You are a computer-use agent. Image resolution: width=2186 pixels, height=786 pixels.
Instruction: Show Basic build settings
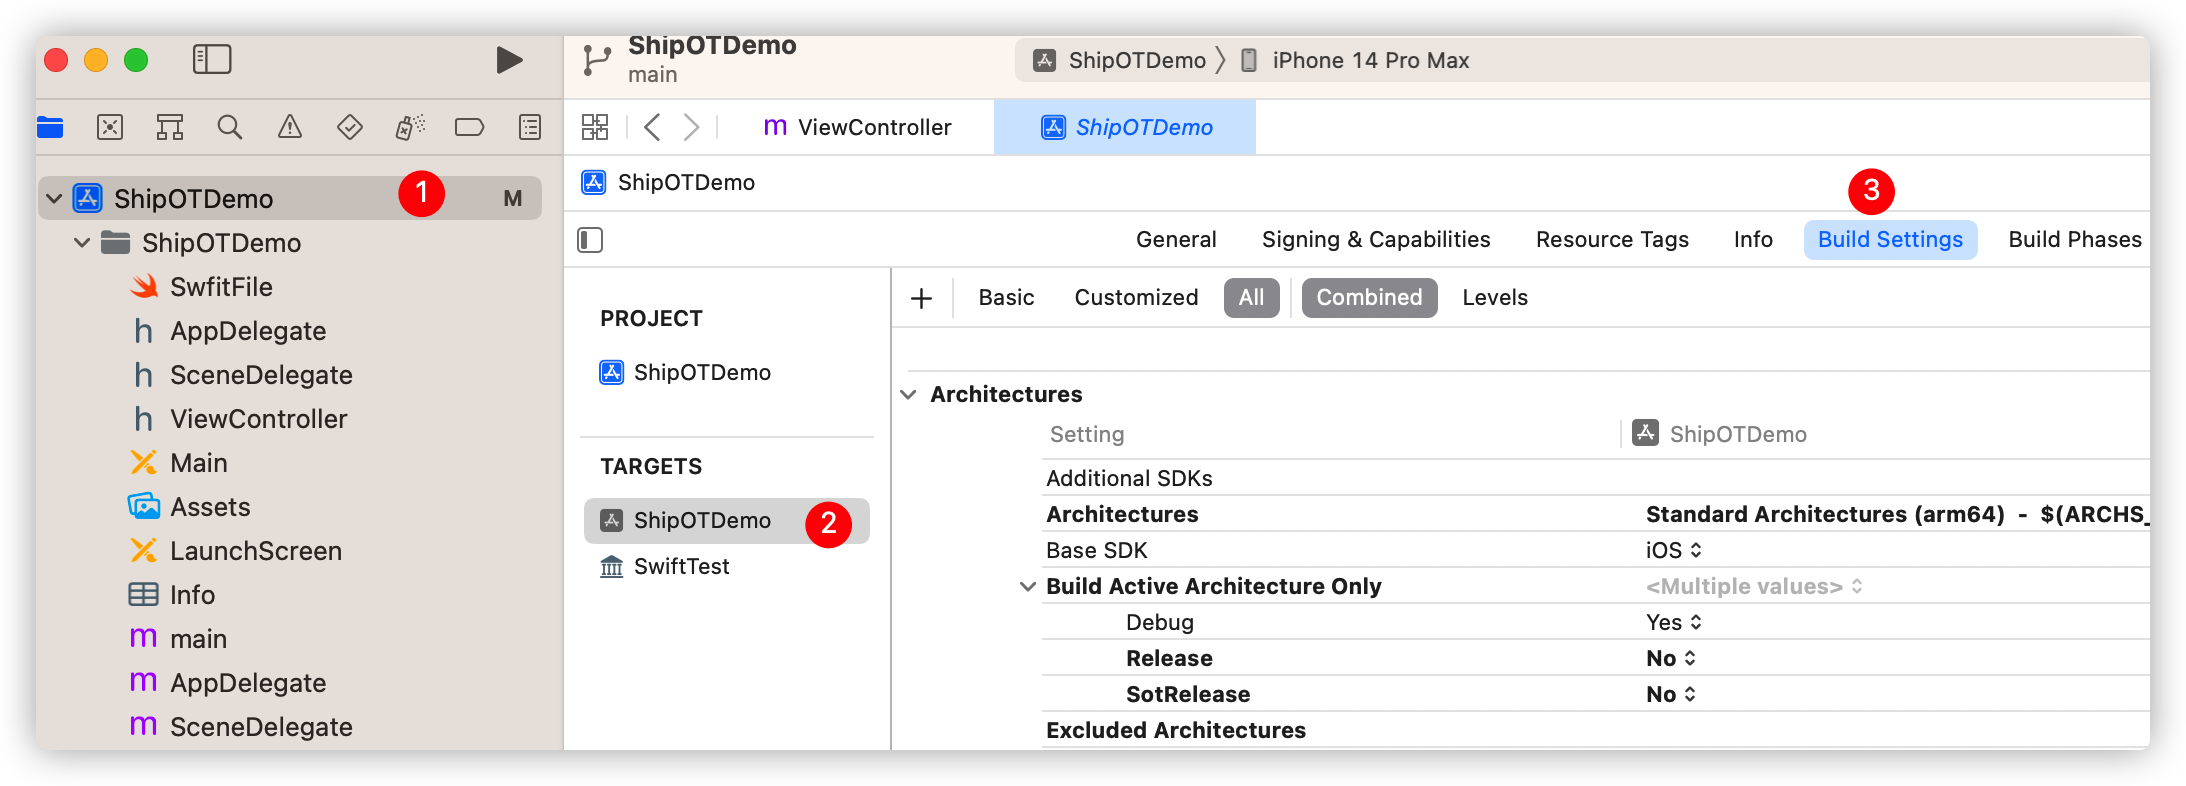click(x=1006, y=298)
